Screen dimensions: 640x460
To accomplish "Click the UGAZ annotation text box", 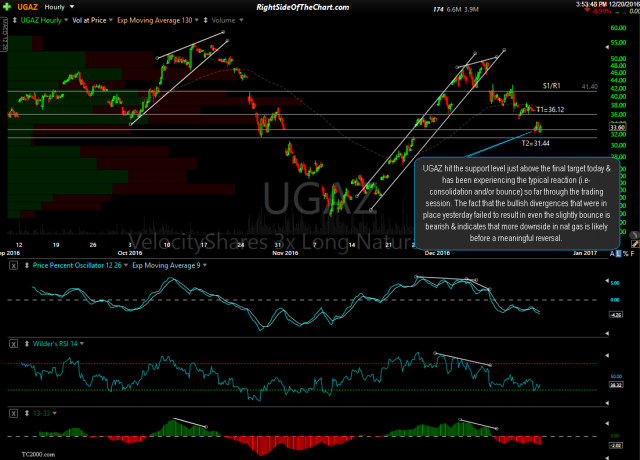I will [x=517, y=203].
